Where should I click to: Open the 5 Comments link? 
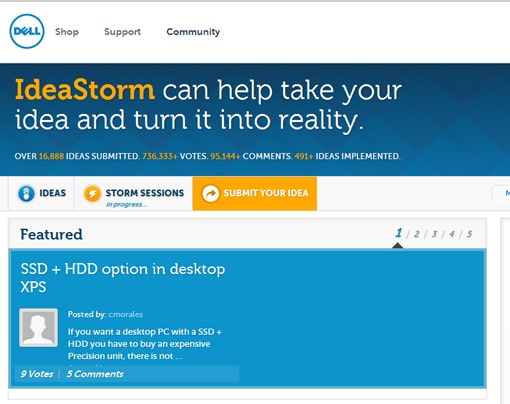[x=95, y=374]
